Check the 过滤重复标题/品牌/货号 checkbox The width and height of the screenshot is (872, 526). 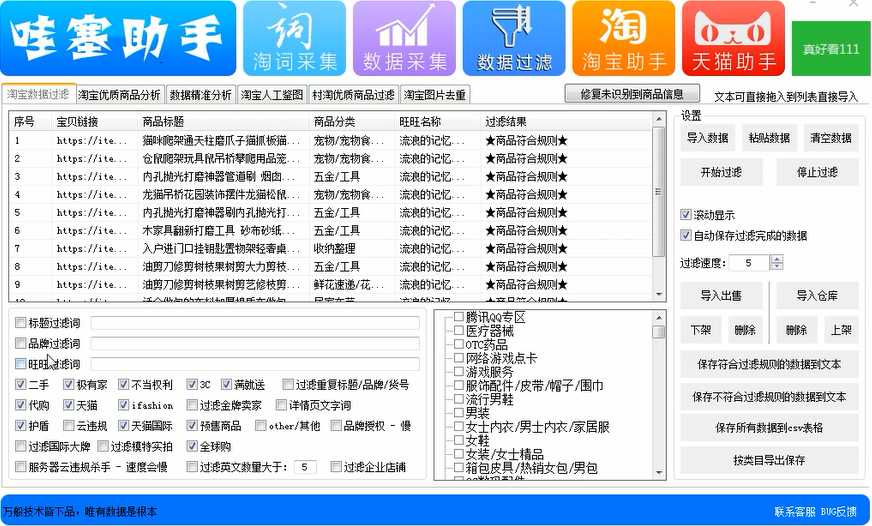click(x=288, y=384)
